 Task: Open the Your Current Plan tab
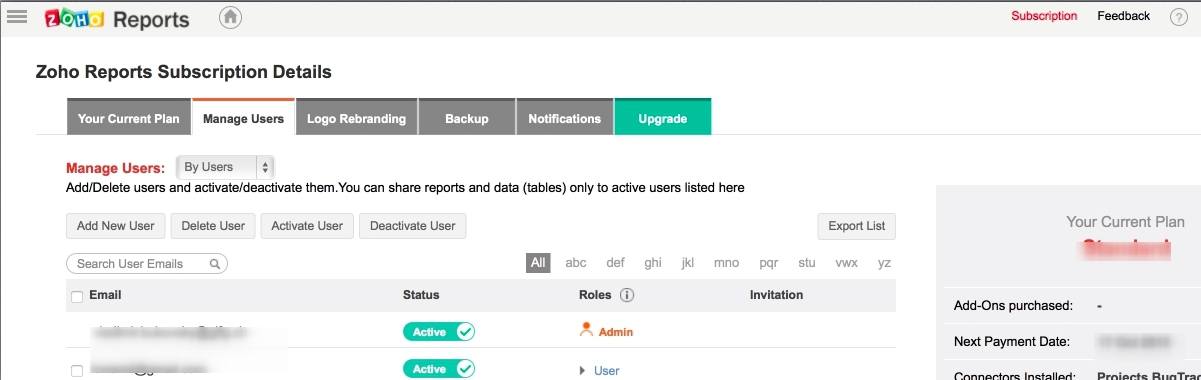(129, 118)
